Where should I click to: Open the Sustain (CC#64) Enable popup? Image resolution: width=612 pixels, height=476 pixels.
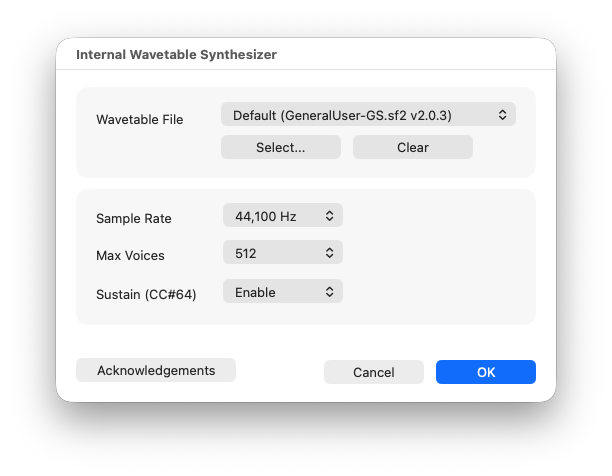[283, 291]
